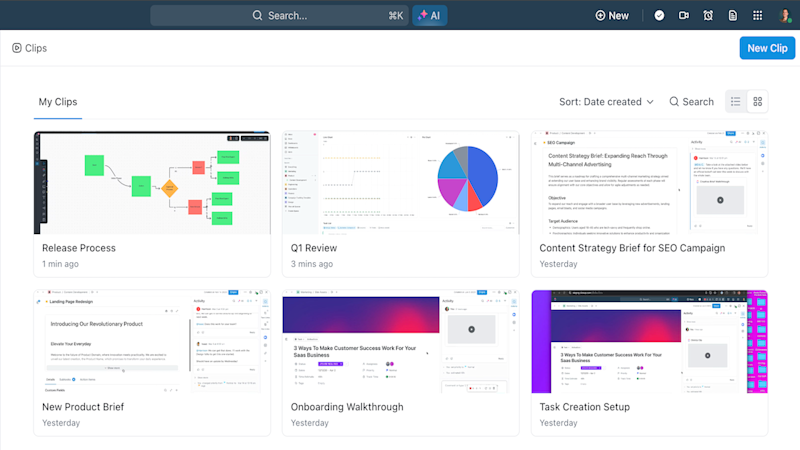Click the Clips breadcrumb label

36,48
